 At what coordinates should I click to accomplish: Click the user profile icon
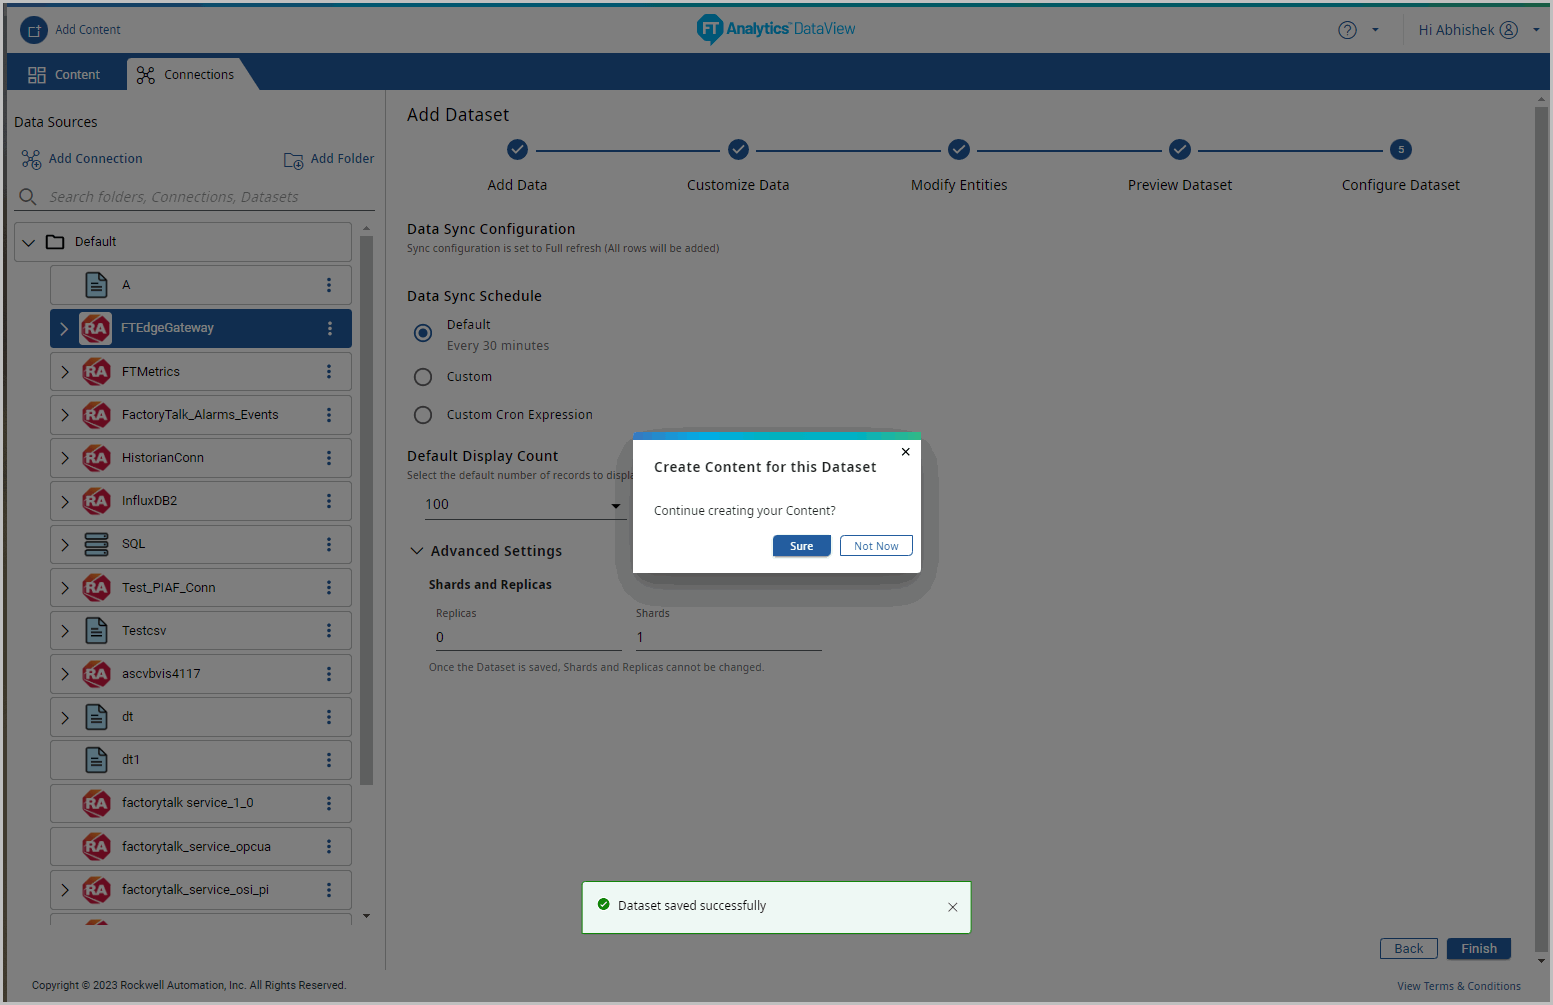1509,30
